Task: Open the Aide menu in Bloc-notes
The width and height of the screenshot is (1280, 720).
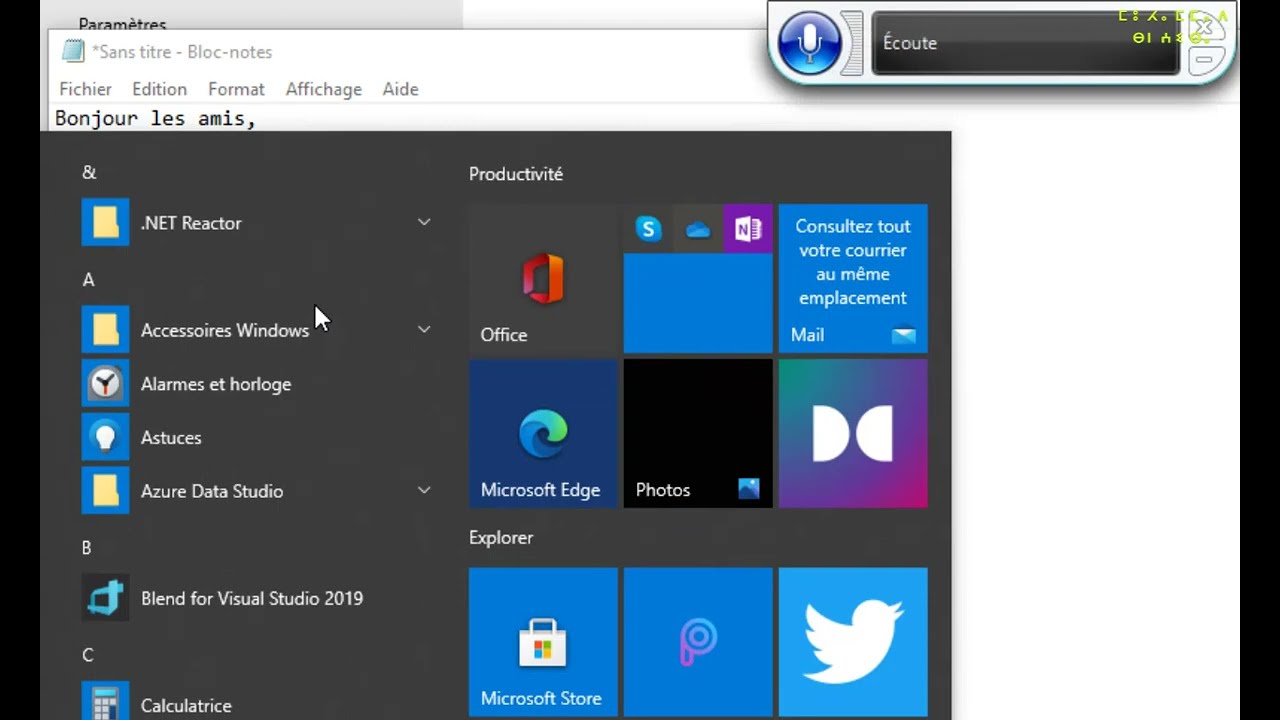Action: coord(400,89)
